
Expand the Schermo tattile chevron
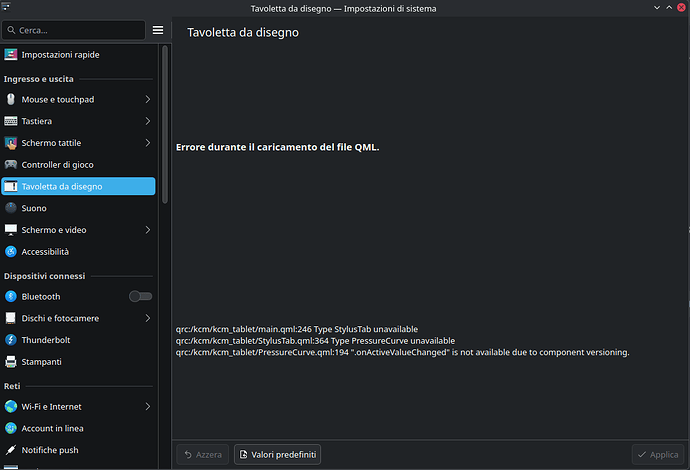point(148,143)
